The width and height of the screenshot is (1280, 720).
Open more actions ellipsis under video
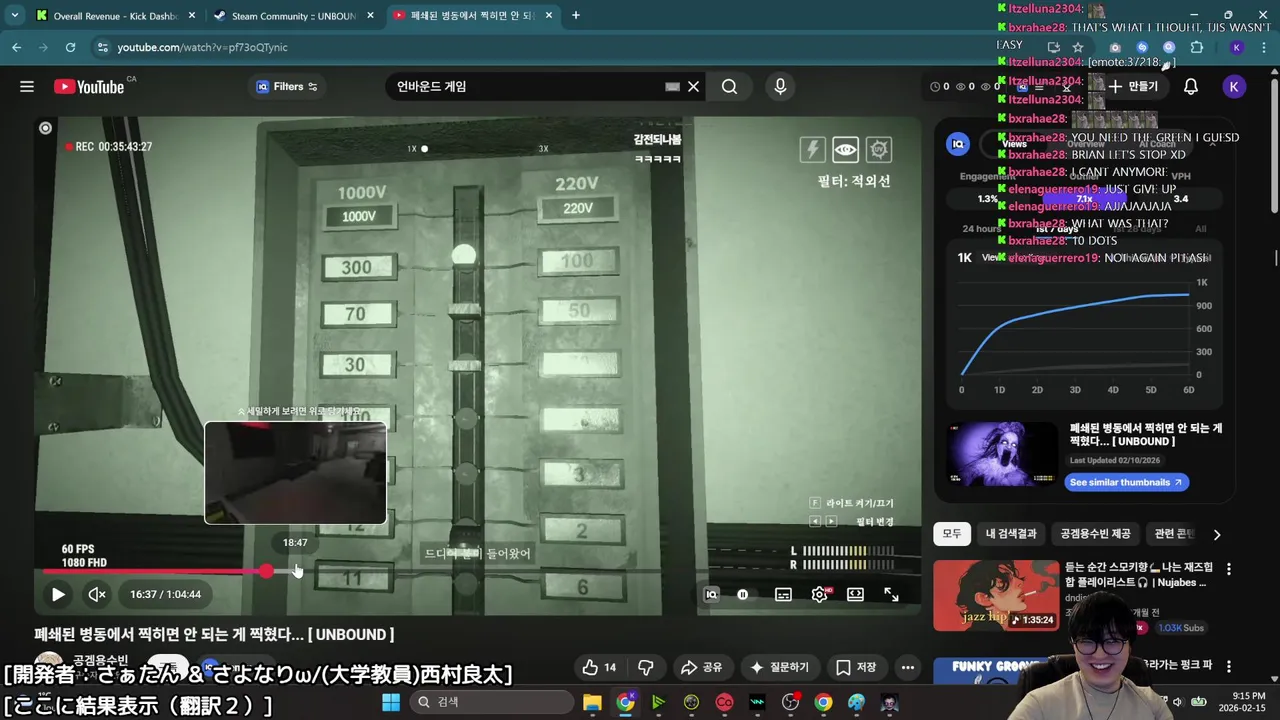pos(907,667)
